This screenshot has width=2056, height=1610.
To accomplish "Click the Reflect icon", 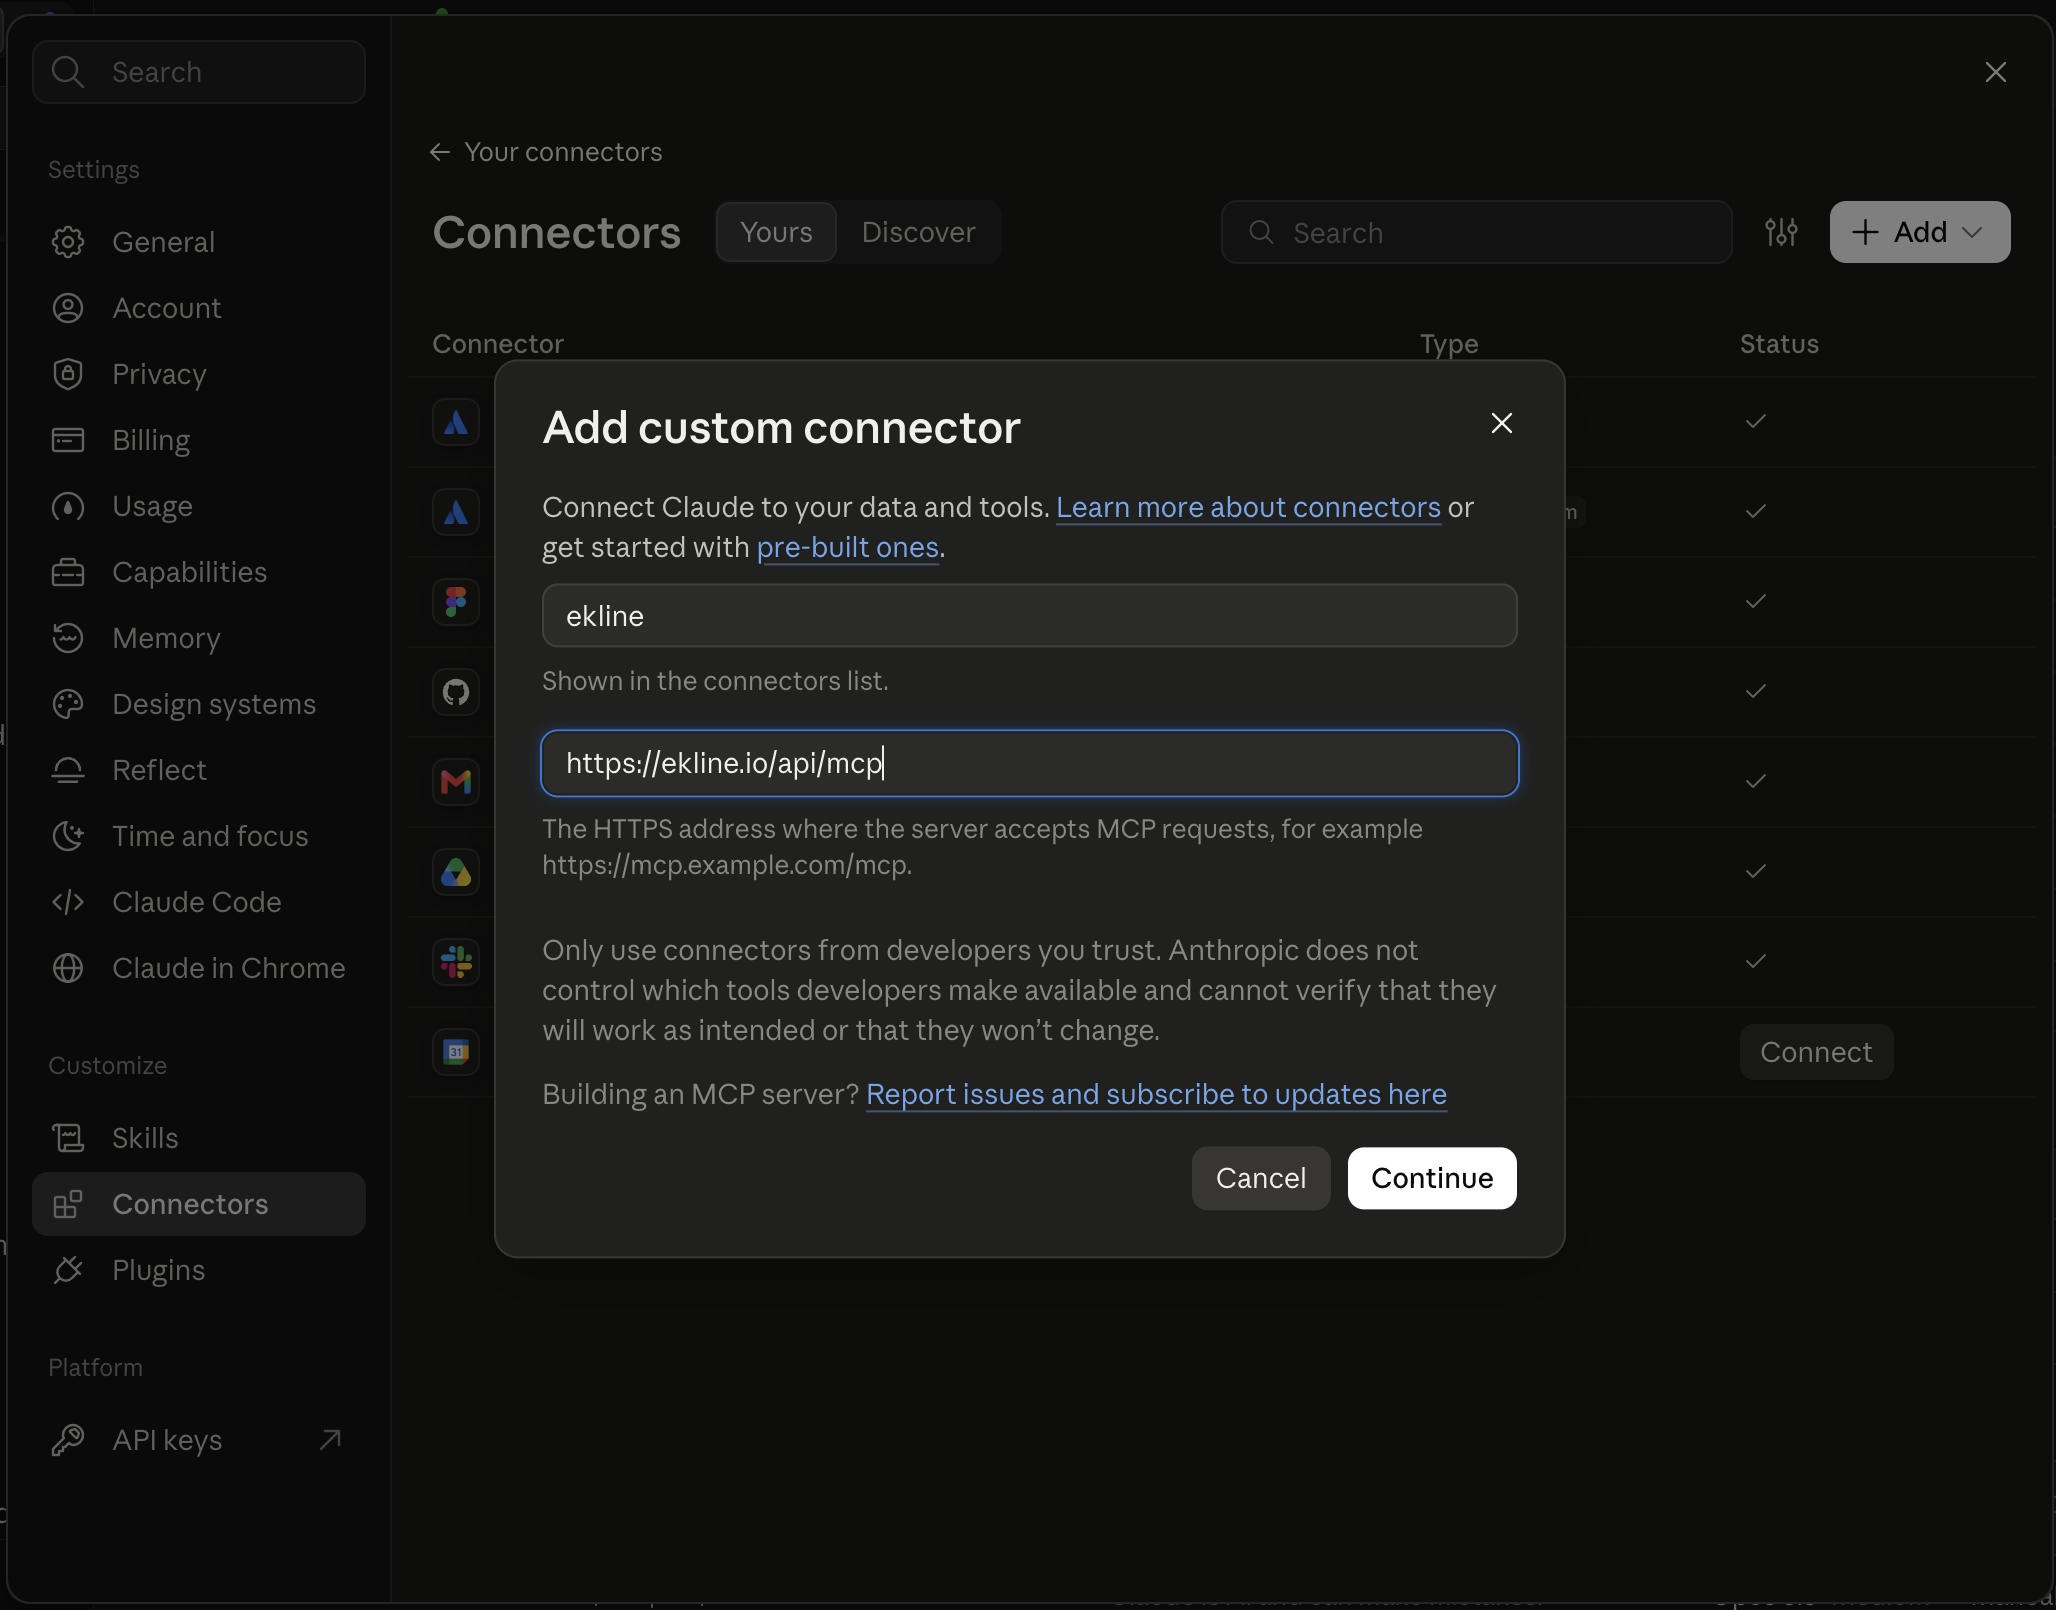I will click(68, 770).
